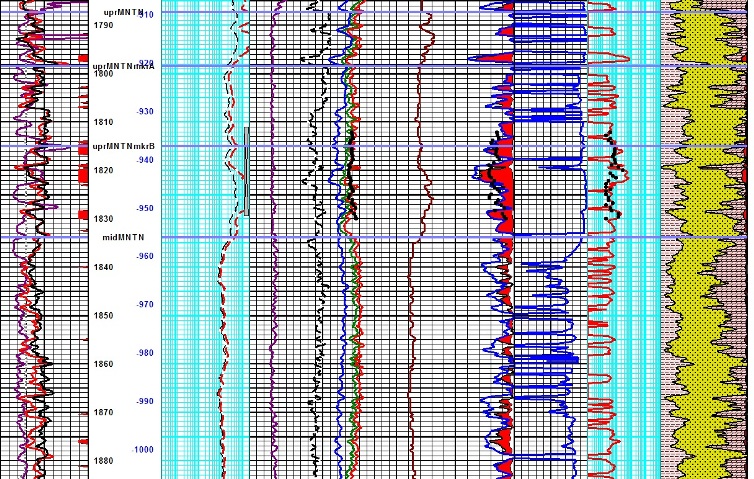The width and height of the screenshot is (754, 479).
Task: Click the 1880 measured depth label
Action: pyautogui.click(x=103, y=461)
